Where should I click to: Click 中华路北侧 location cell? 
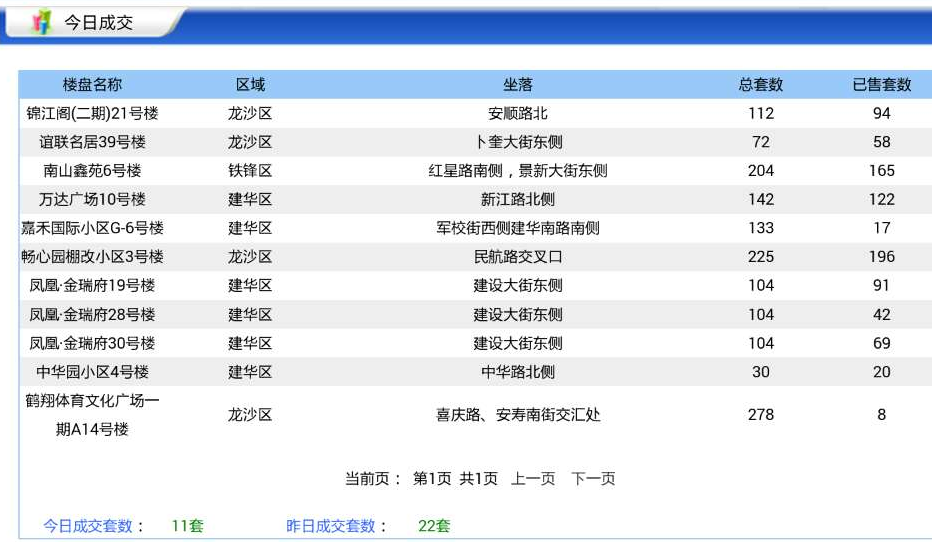point(518,371)
